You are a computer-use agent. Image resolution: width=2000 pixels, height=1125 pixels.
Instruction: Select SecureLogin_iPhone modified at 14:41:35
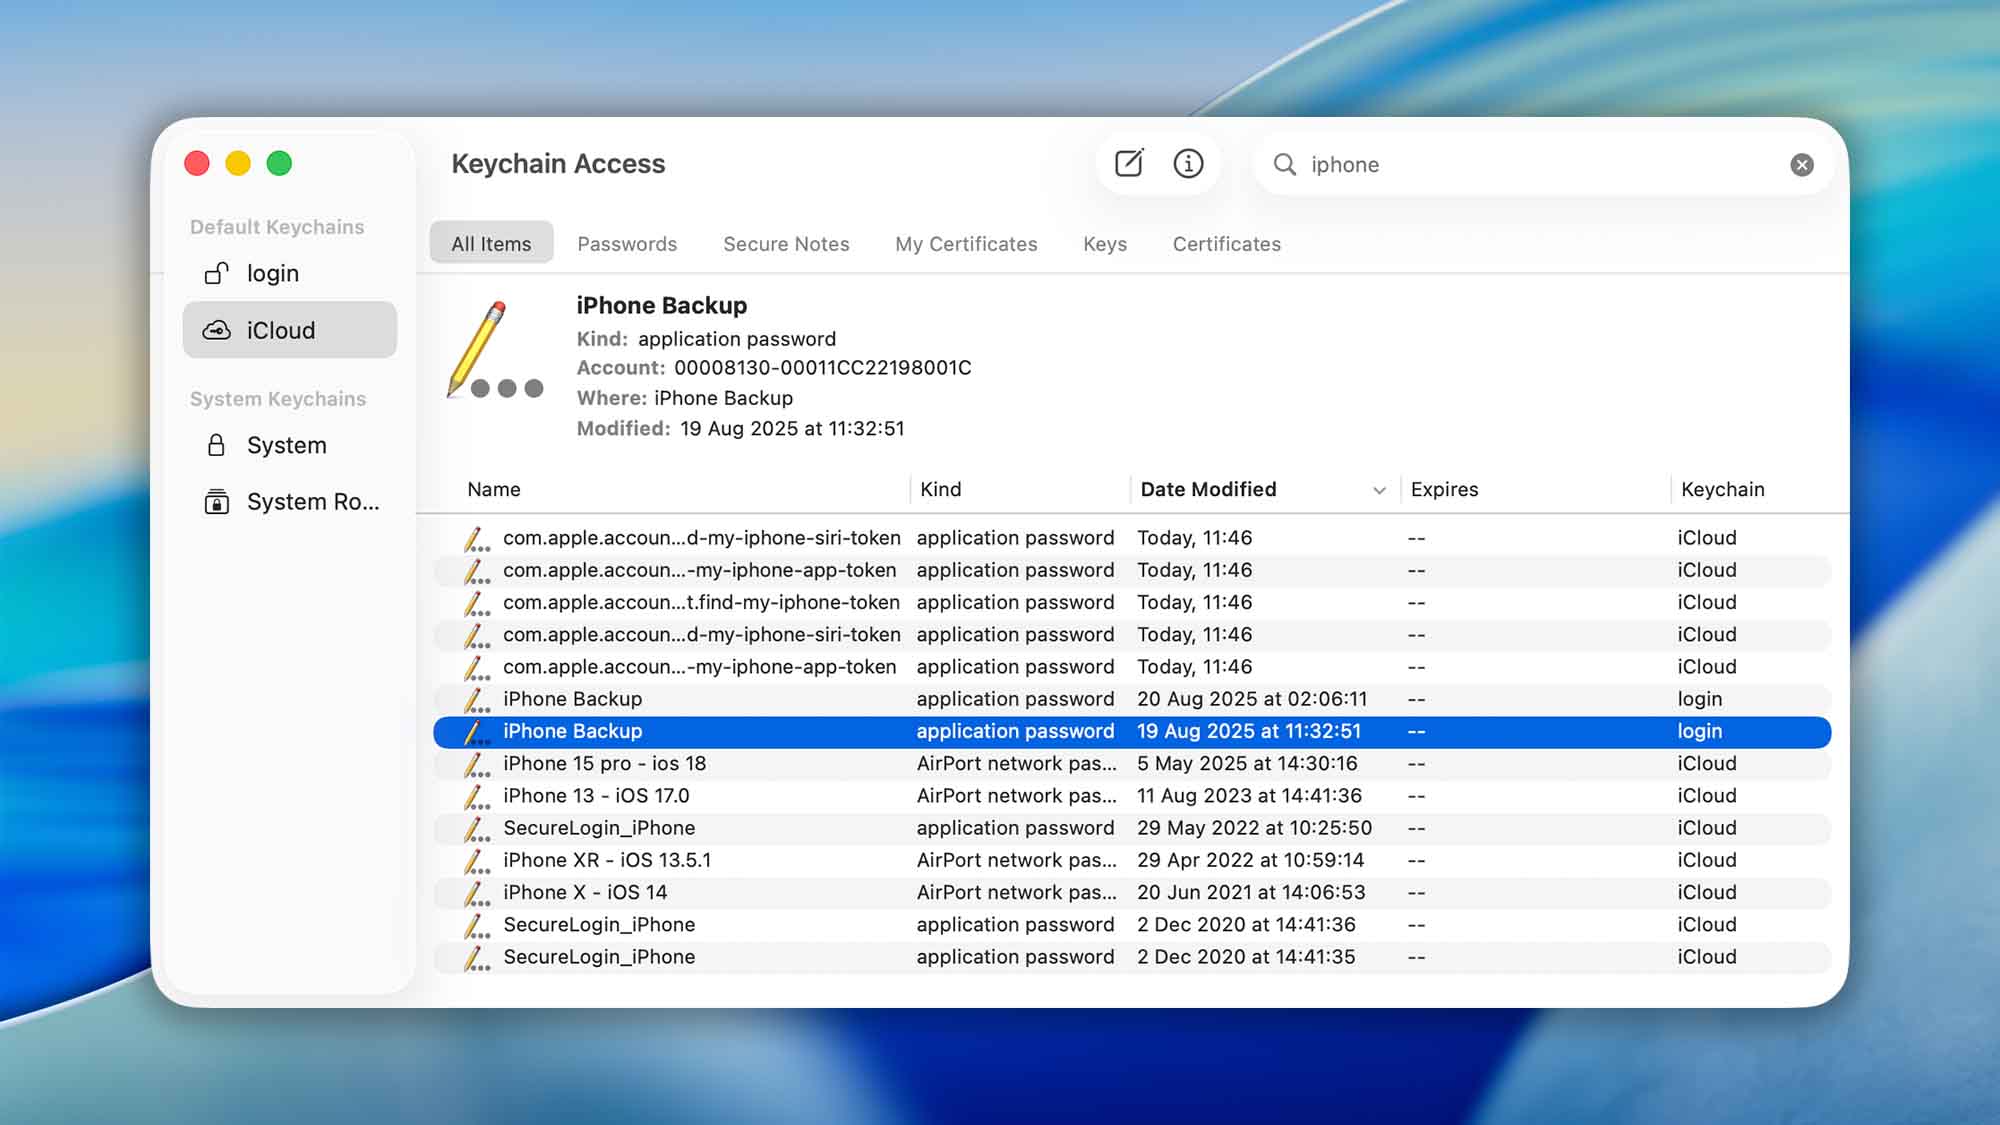click(x=1132, y=957)
